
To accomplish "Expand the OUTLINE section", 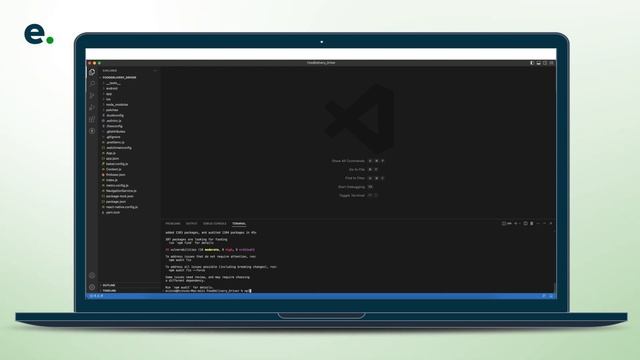I will (109, 285).
